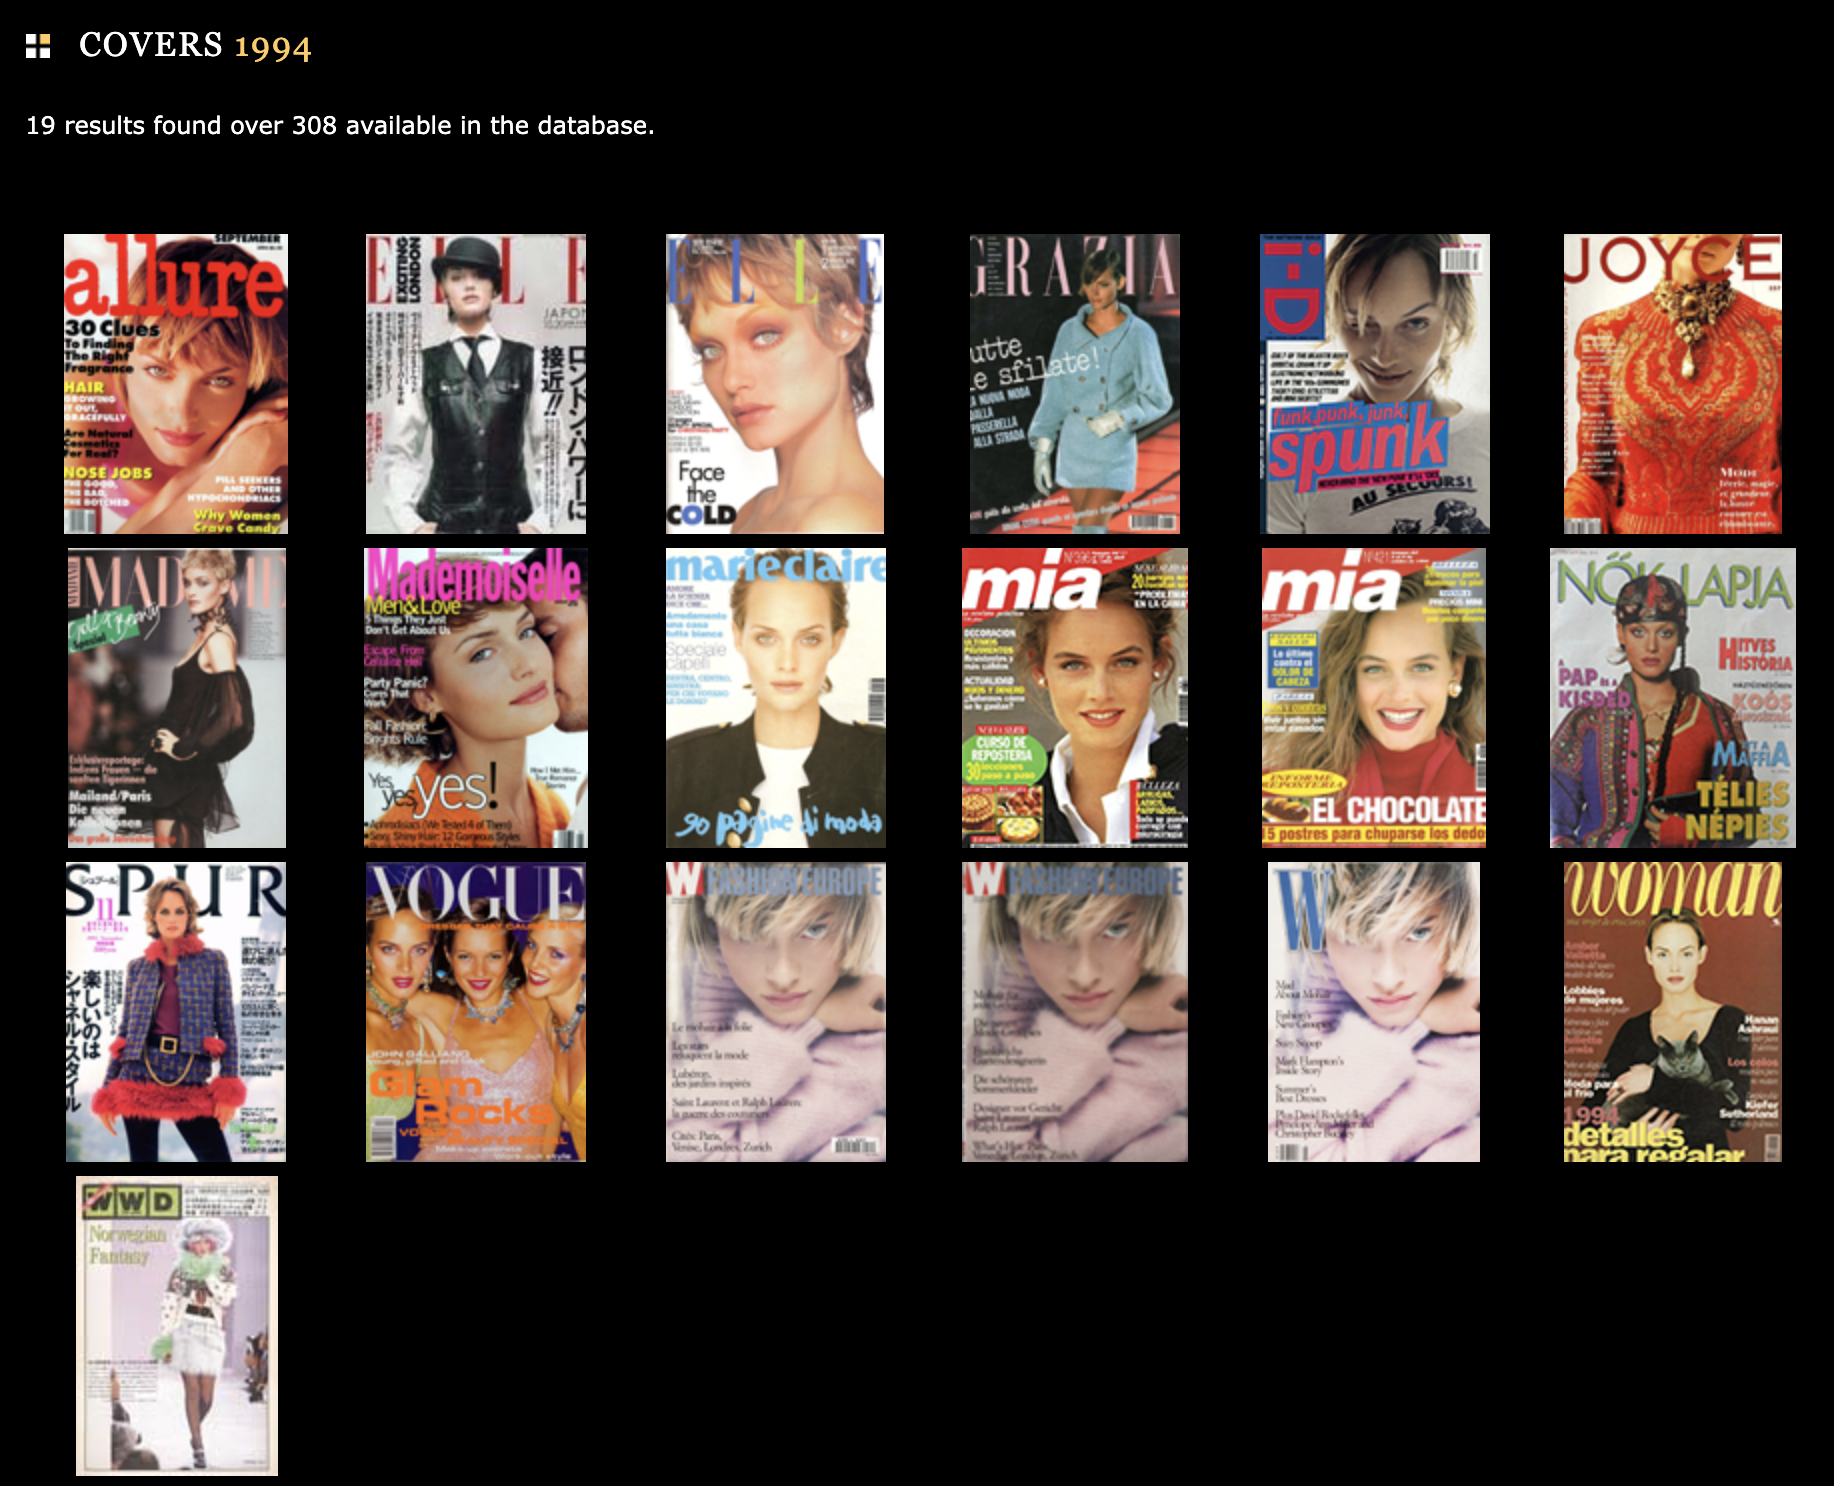Select the Vogue 'Glam Rocks' cover
The image size is (1834, 1486).
476,1012
